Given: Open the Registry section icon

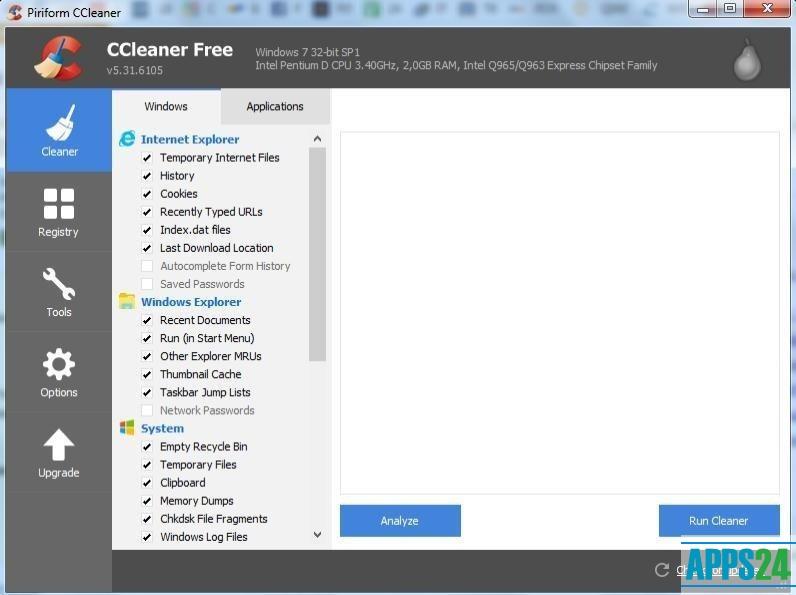Looking at the screenshot, I should [59, 203].
